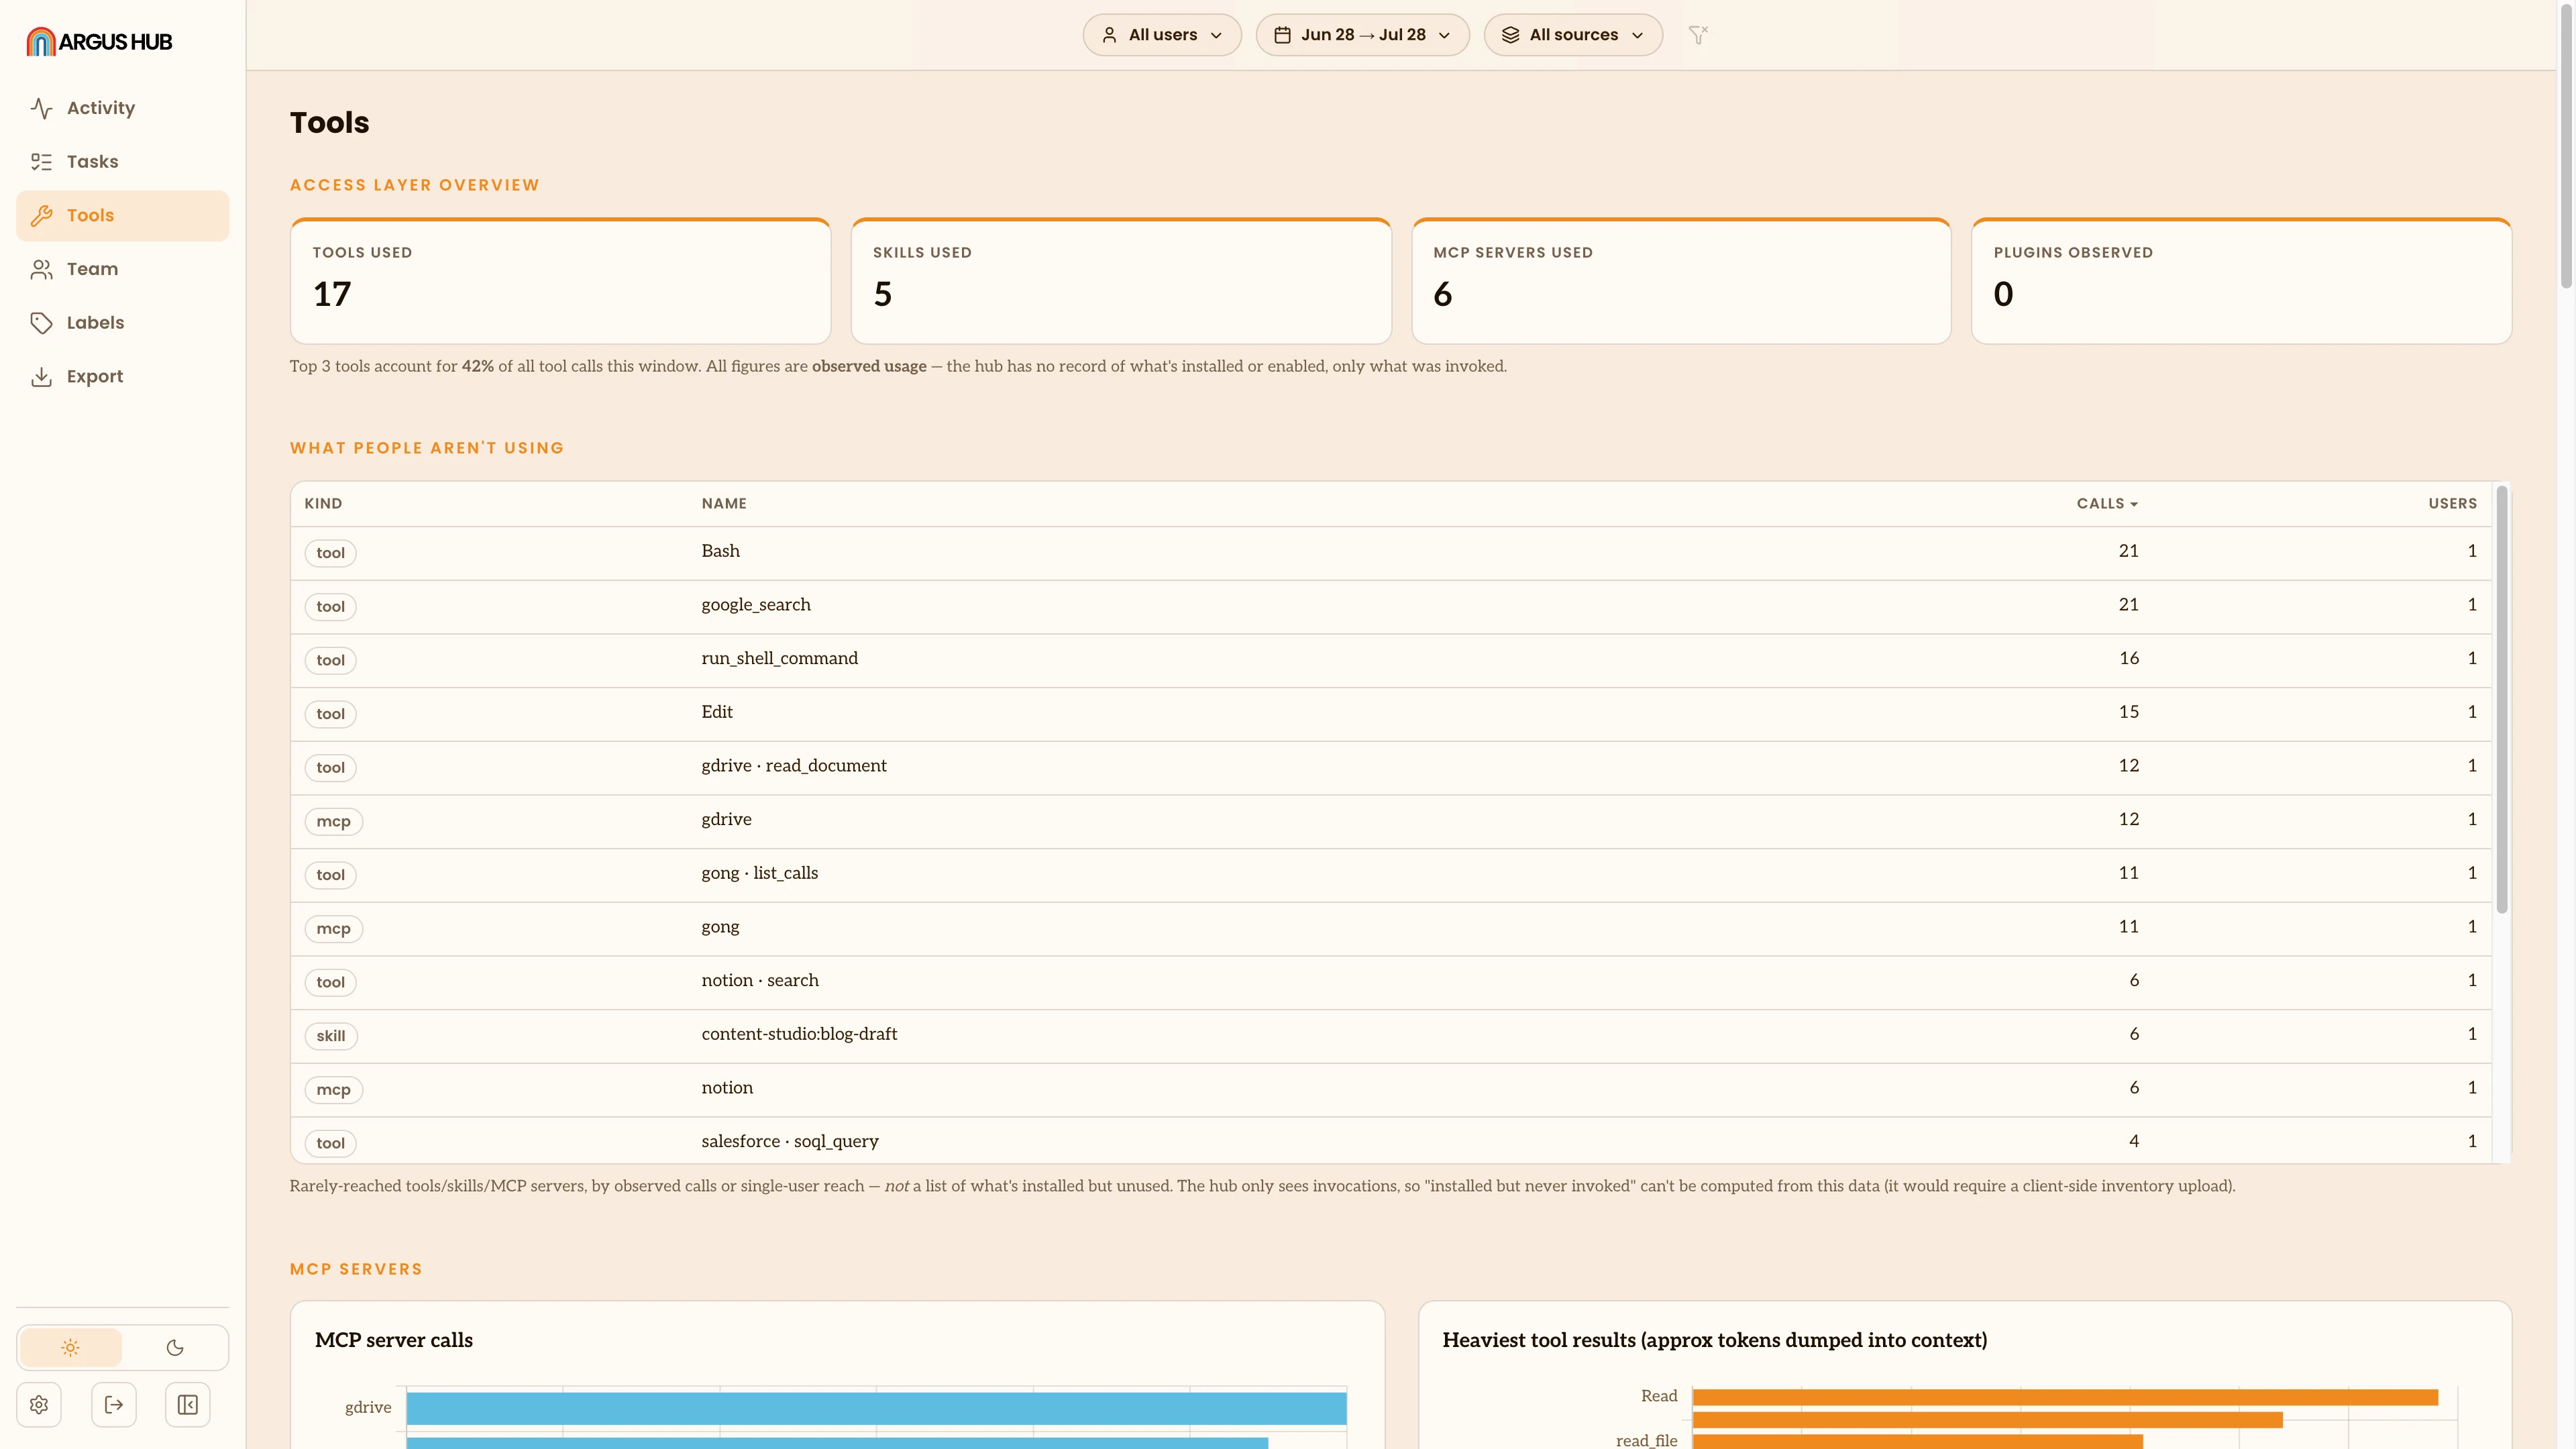Click the Tools wrench icon
Screen dimensions: 2576x1449
pyautogui.click(x=41, y=215)
